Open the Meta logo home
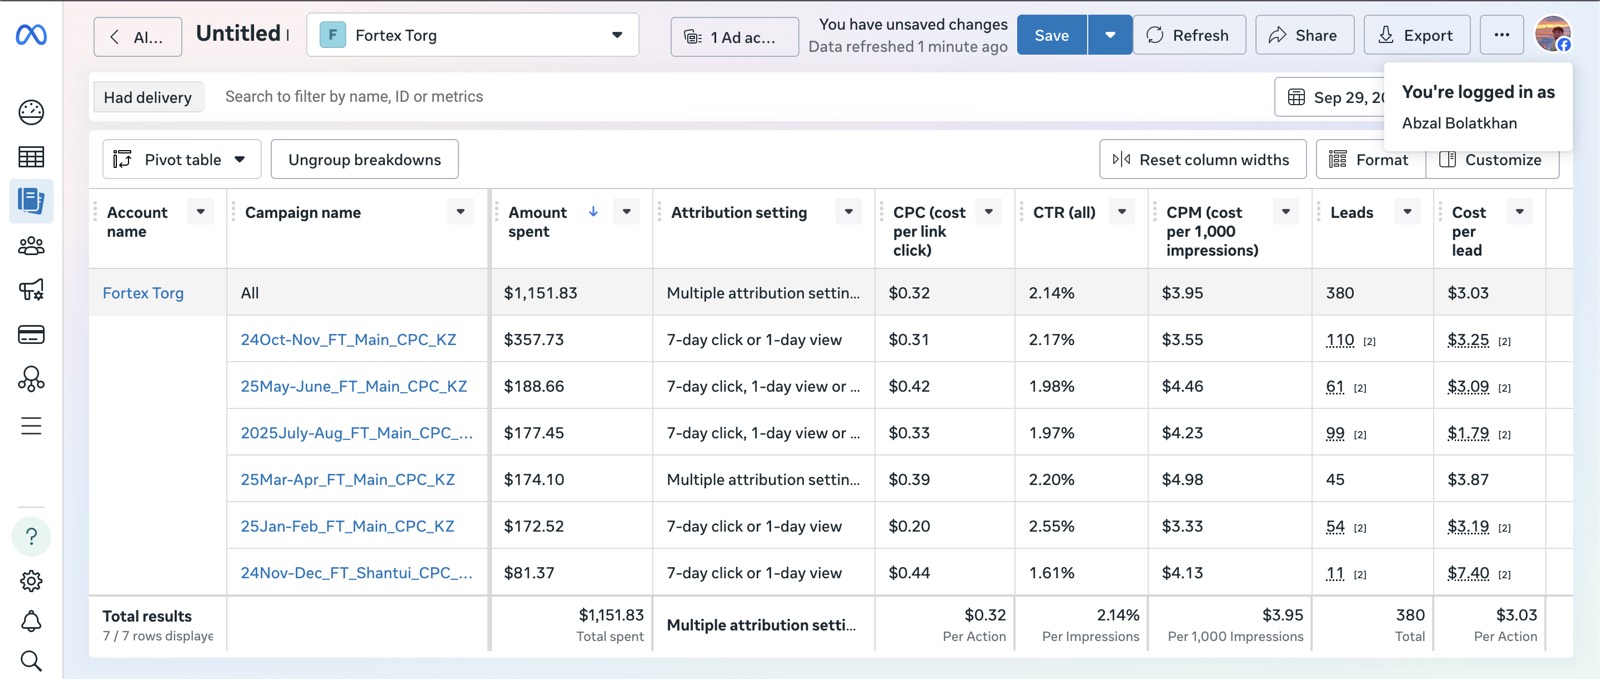1600x679 pixels. [x=31, y=35]
